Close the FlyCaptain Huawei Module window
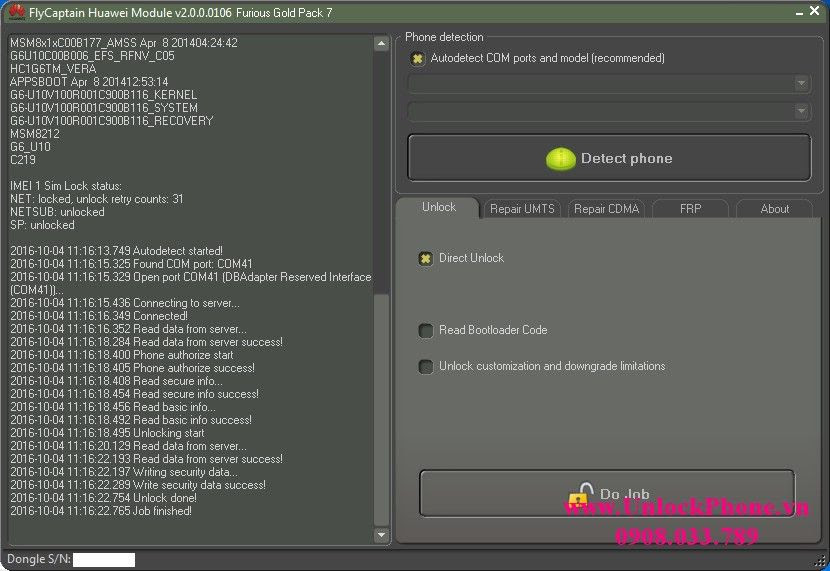830x571 pixels. [x=815, y=11]
